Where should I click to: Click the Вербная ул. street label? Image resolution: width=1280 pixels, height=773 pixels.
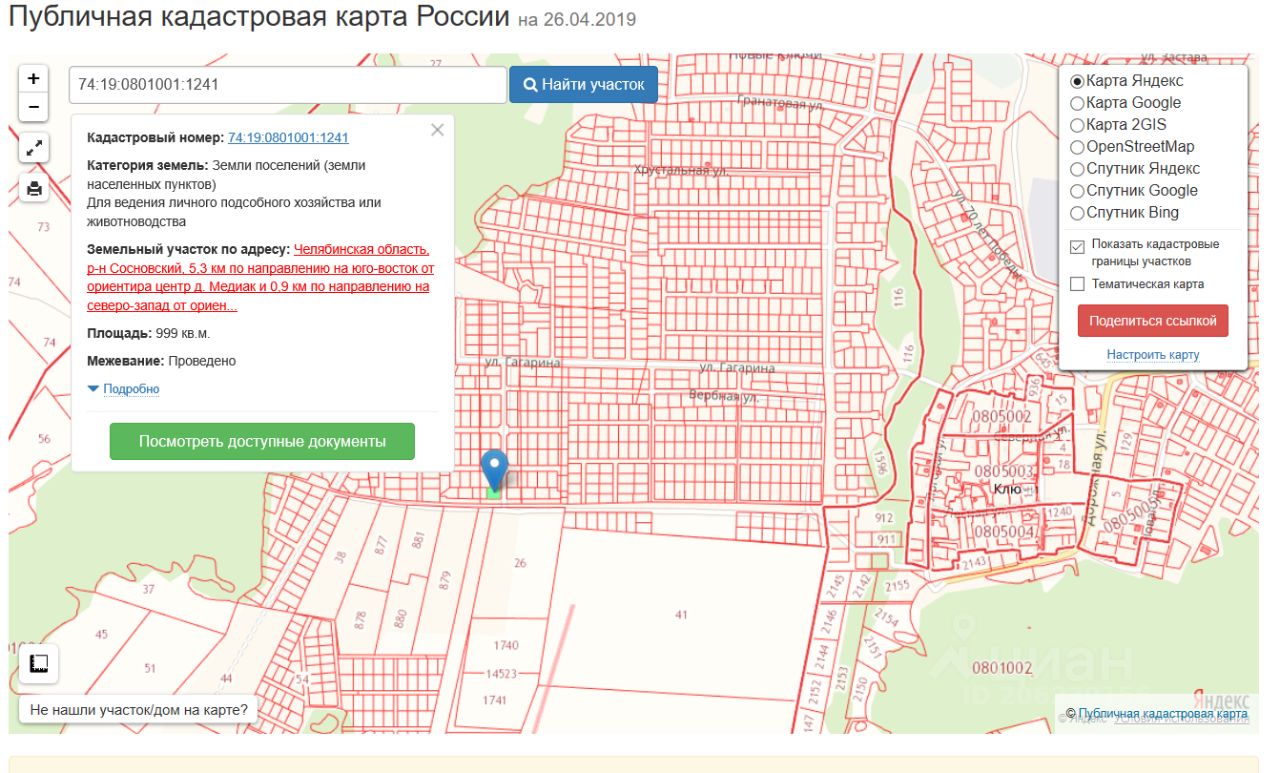click(x=725, y=396)
